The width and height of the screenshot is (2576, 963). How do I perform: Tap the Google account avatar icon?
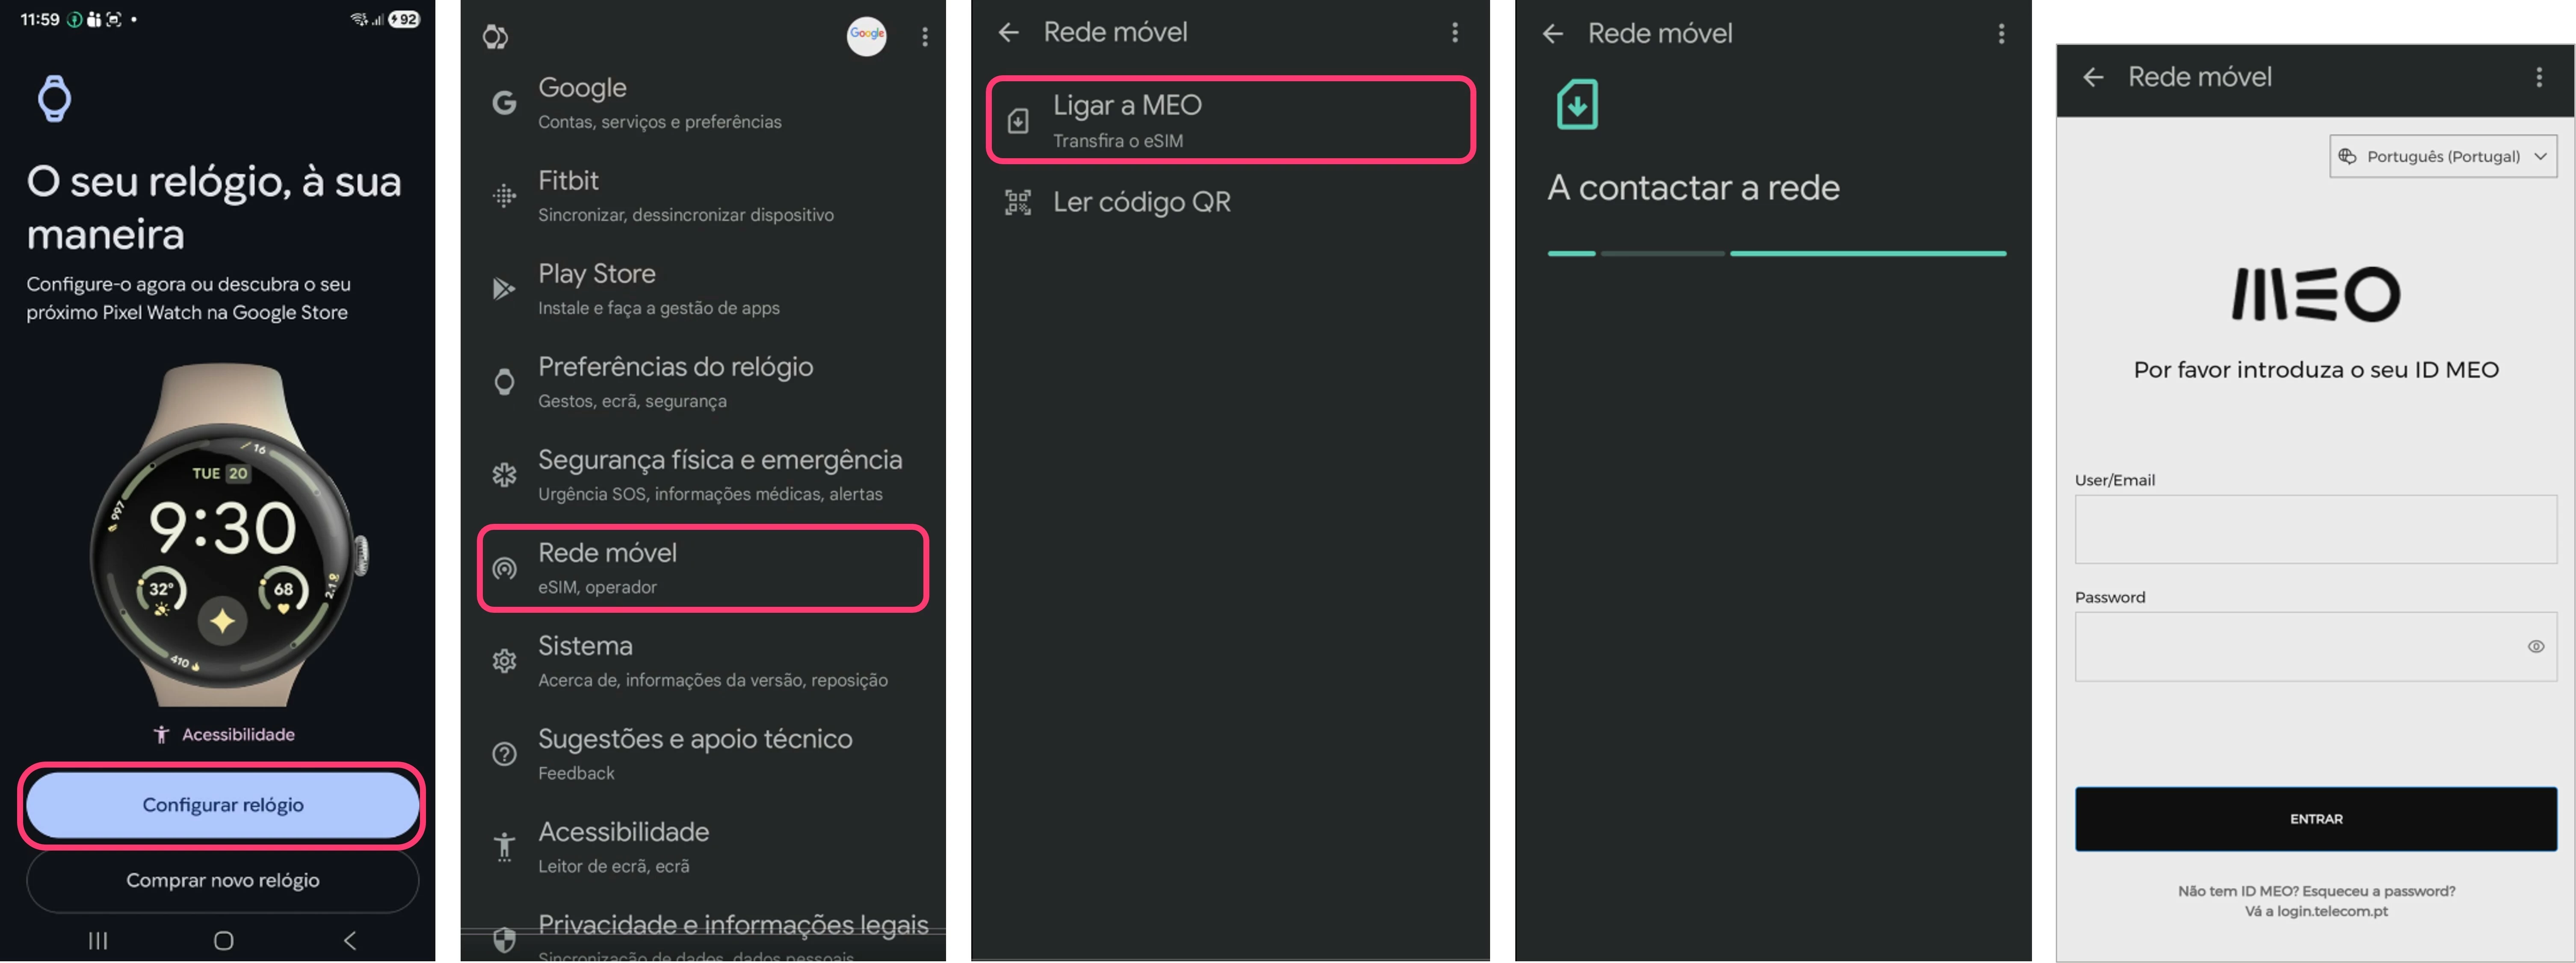(x=866, y=35)
